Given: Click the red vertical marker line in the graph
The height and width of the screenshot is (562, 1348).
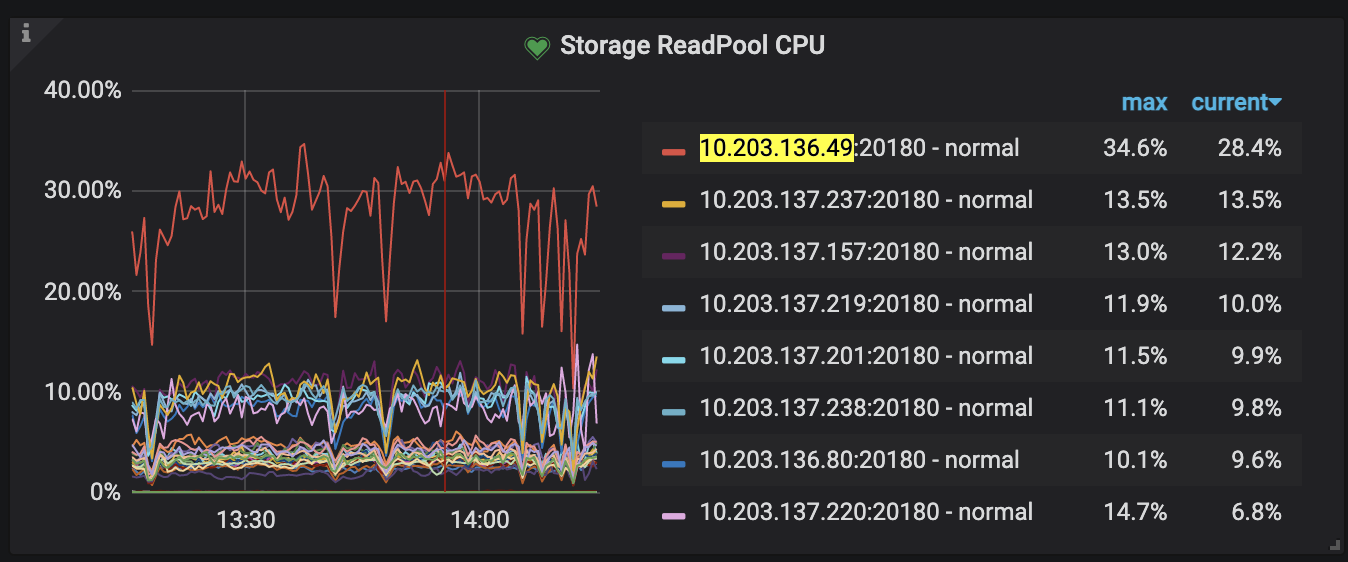Looking at the screenshot, I should (444, 300).
